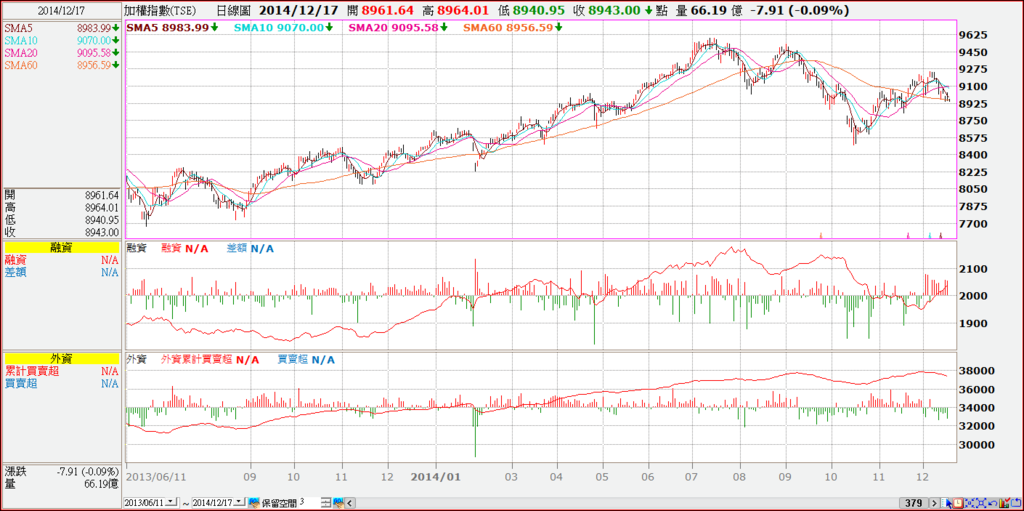Click the 379 bar count button
Viewport: 1024px width, 511px height.
click(914, 503)
